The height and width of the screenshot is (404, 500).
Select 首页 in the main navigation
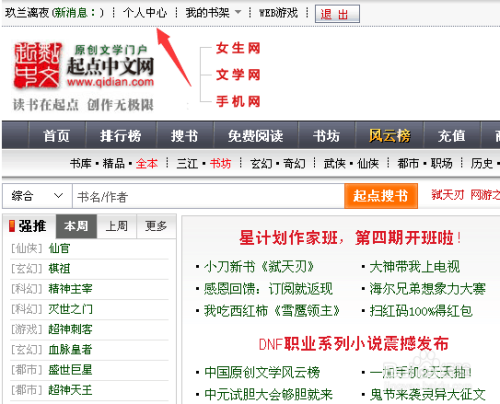point(56,136)
